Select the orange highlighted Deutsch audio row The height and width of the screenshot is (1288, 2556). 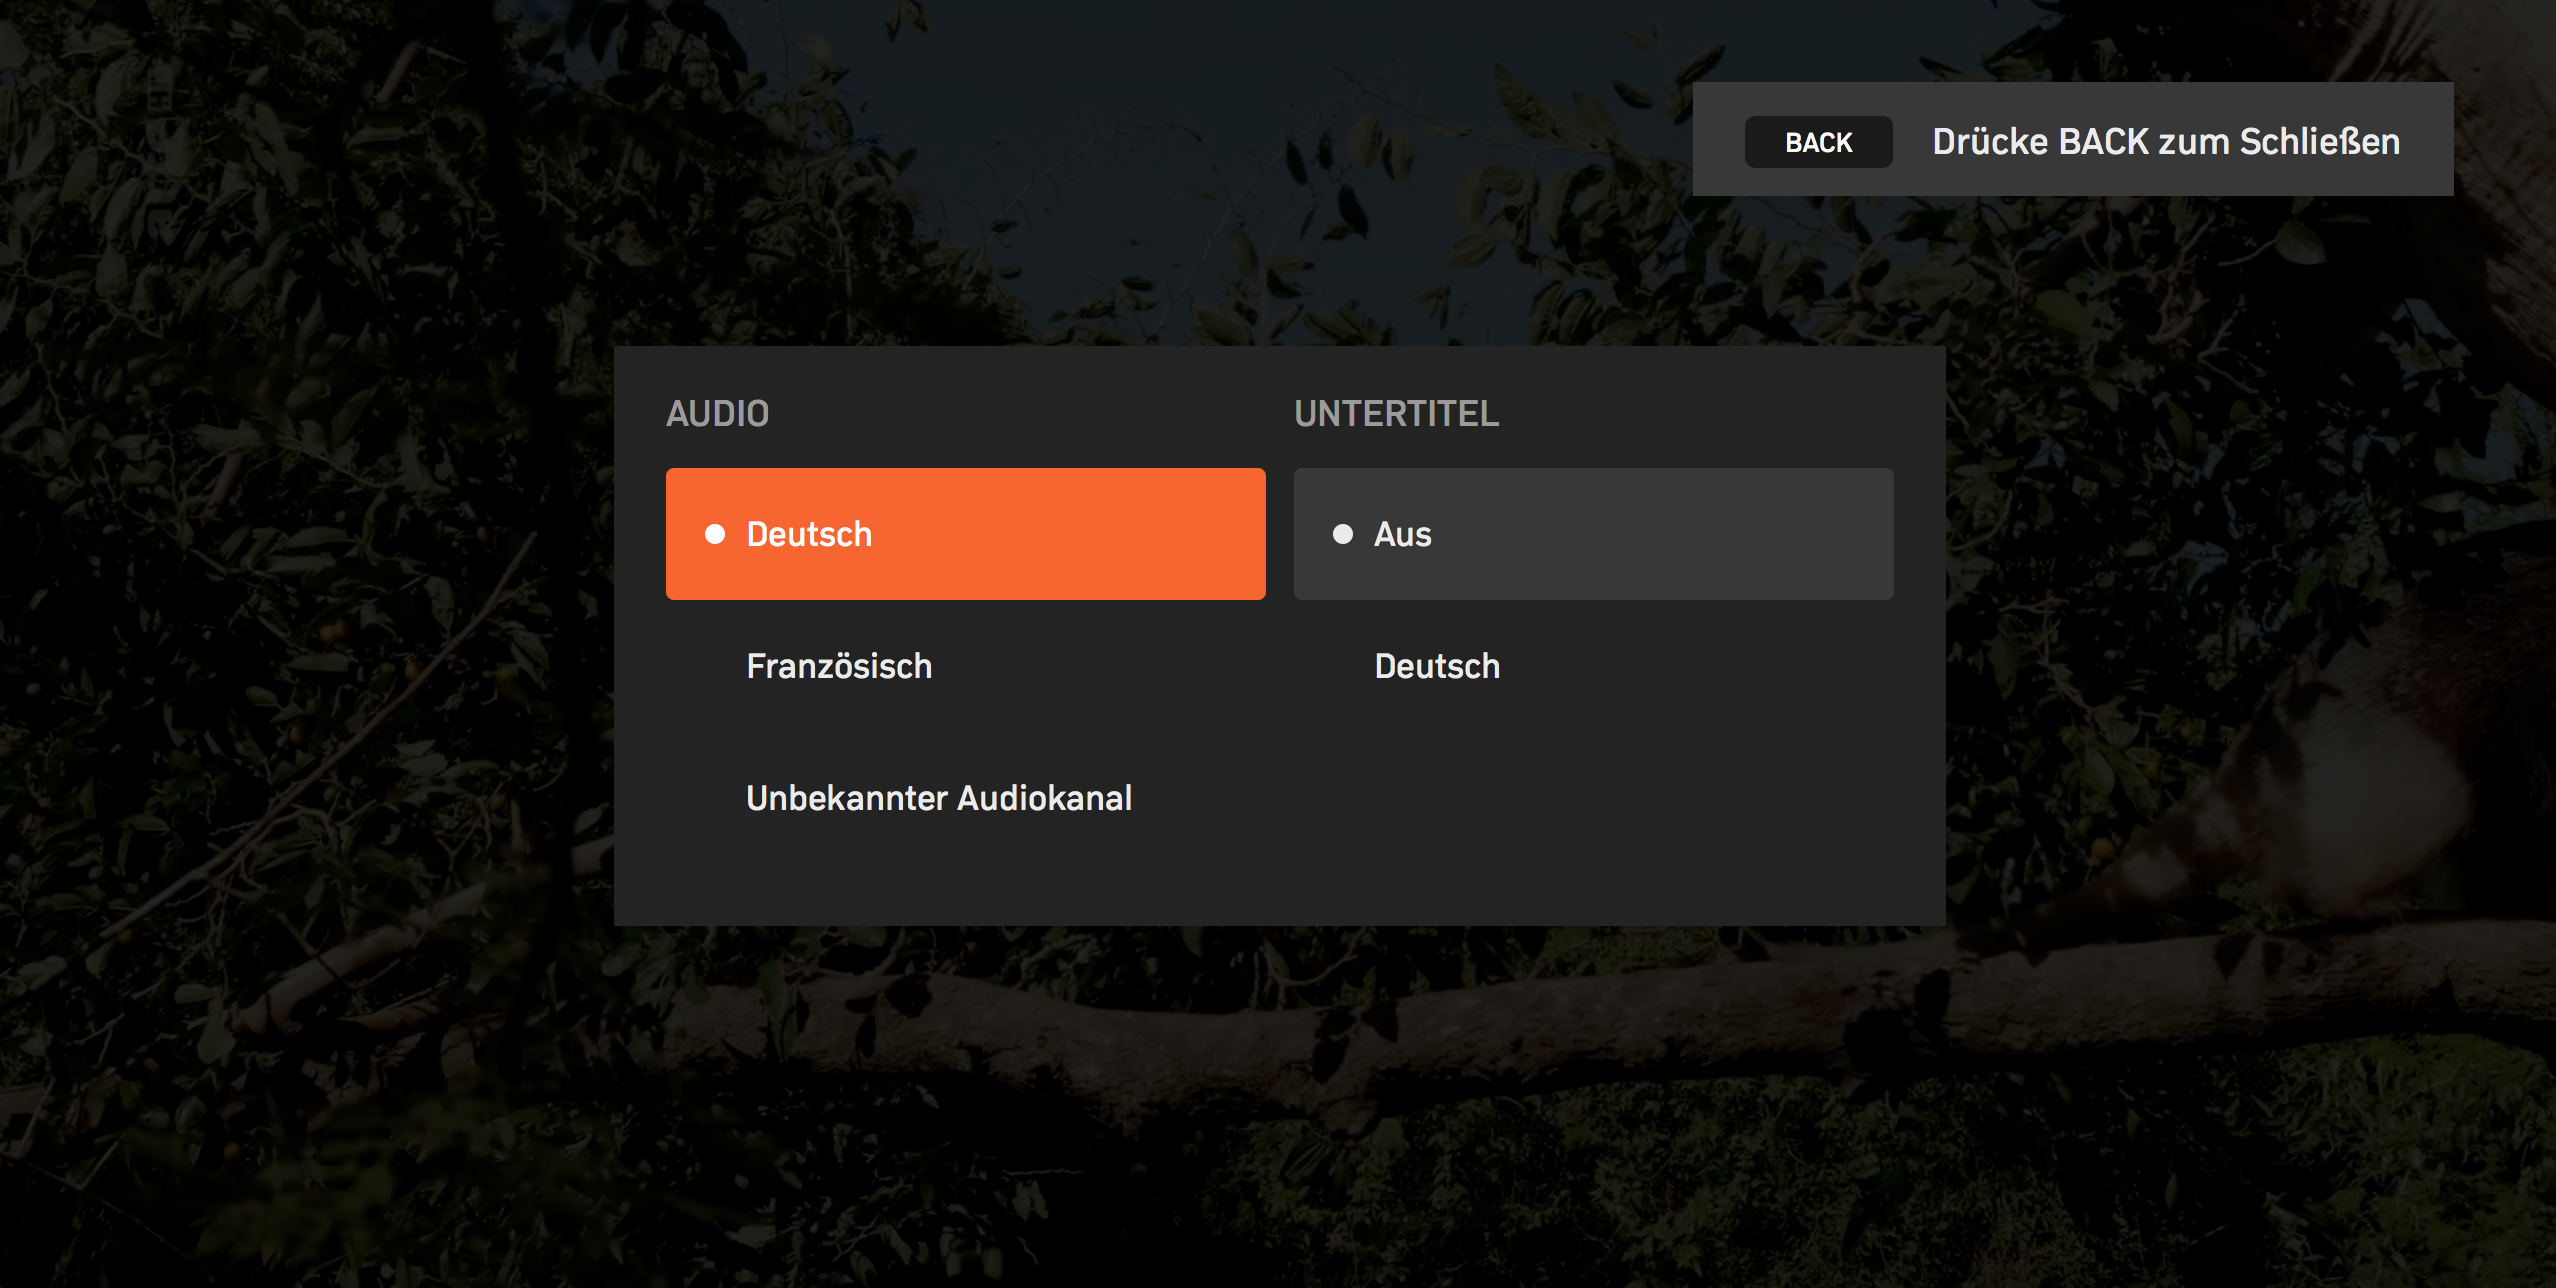(x=966, y=534)
